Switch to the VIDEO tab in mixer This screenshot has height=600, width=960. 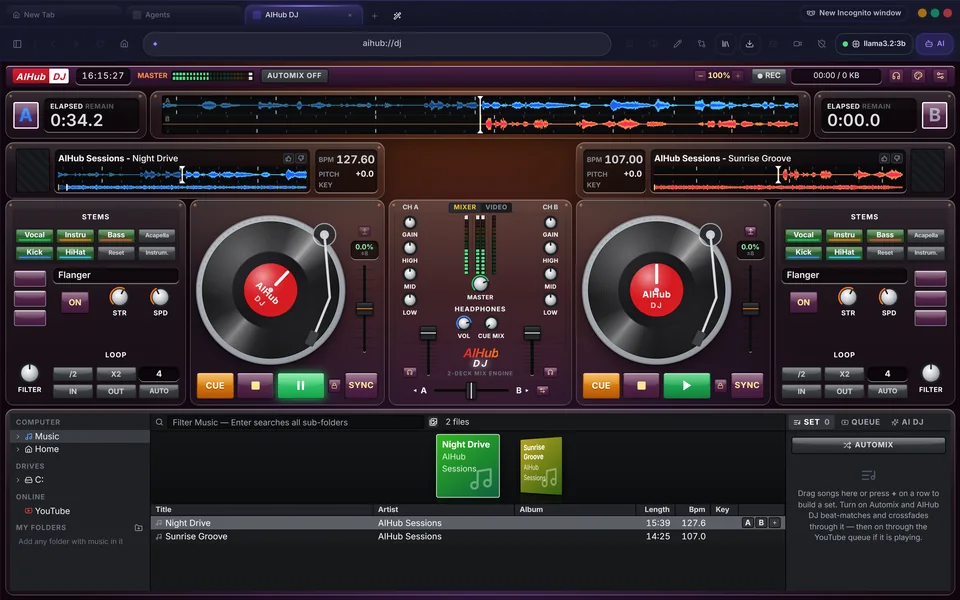(496, 208)
